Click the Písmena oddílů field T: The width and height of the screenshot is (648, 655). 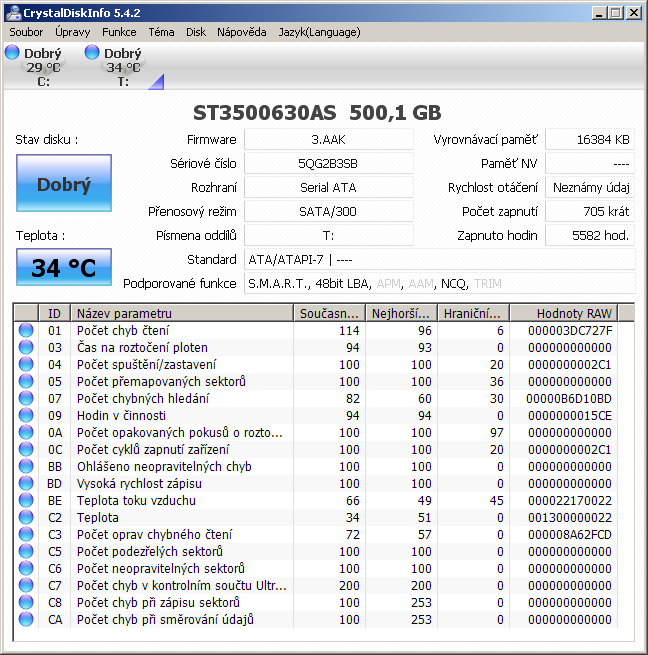click(328, 236)
